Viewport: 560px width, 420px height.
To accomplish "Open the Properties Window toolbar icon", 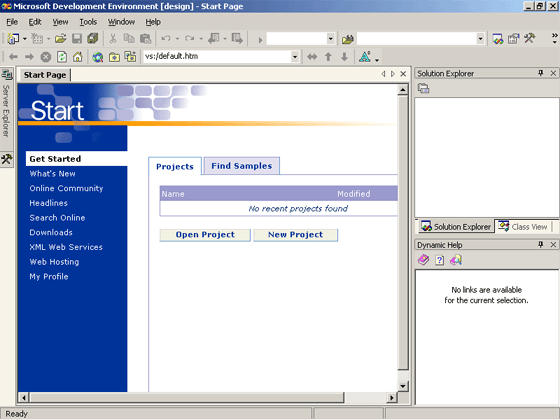I will pos(514,39).
